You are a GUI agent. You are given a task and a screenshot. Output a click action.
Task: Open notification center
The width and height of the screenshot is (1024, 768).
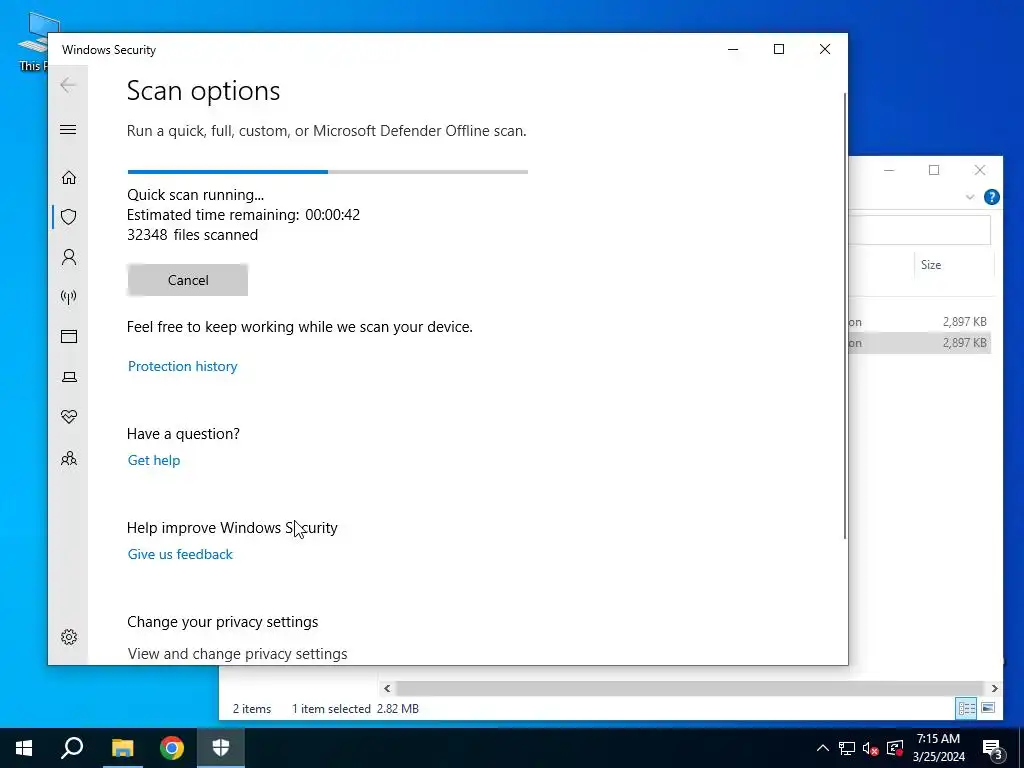click(991, 748)
